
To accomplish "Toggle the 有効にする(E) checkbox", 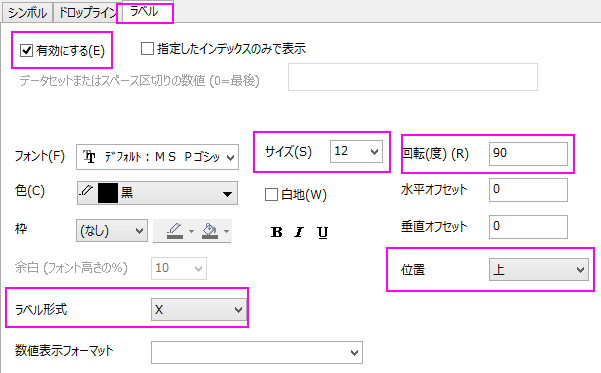I will [x=26, y=50].
